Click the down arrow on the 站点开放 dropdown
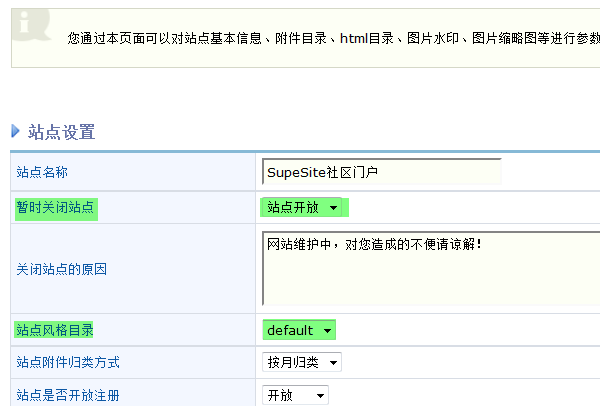 pyautogui.click(x=334, y=208)
